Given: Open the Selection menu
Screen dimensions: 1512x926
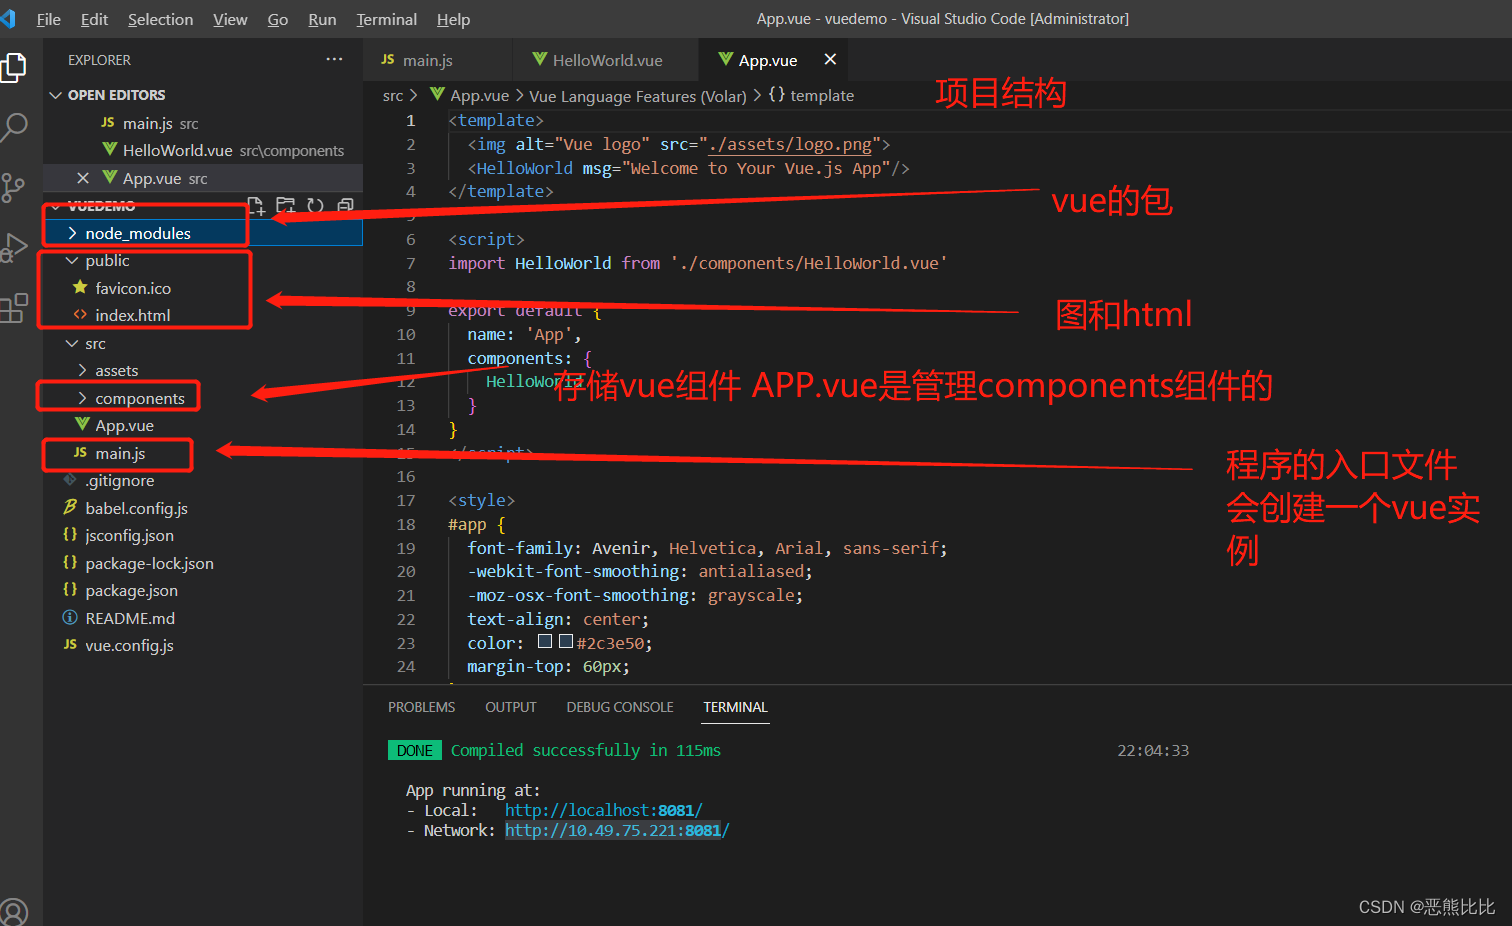Looking at the screenshot, I should point(160,19).
